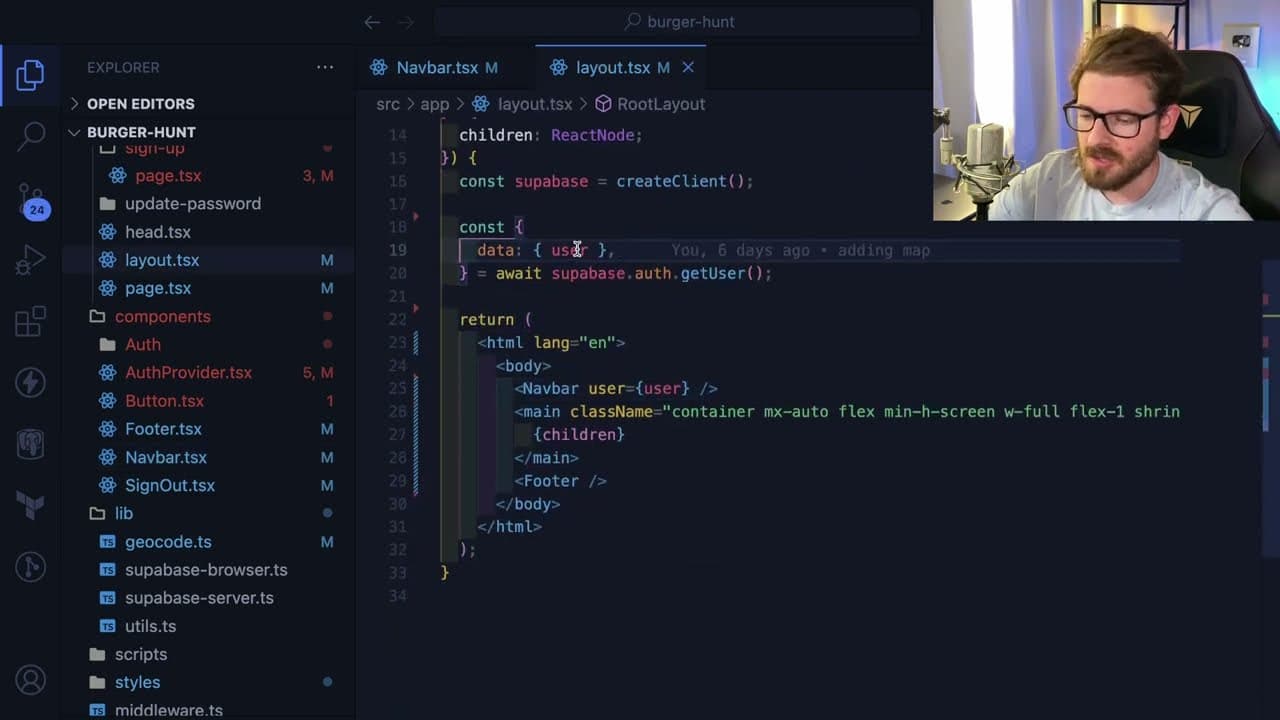1280x720 pixels.
Task: Expand the update-password folder
Action: point(193,203)
